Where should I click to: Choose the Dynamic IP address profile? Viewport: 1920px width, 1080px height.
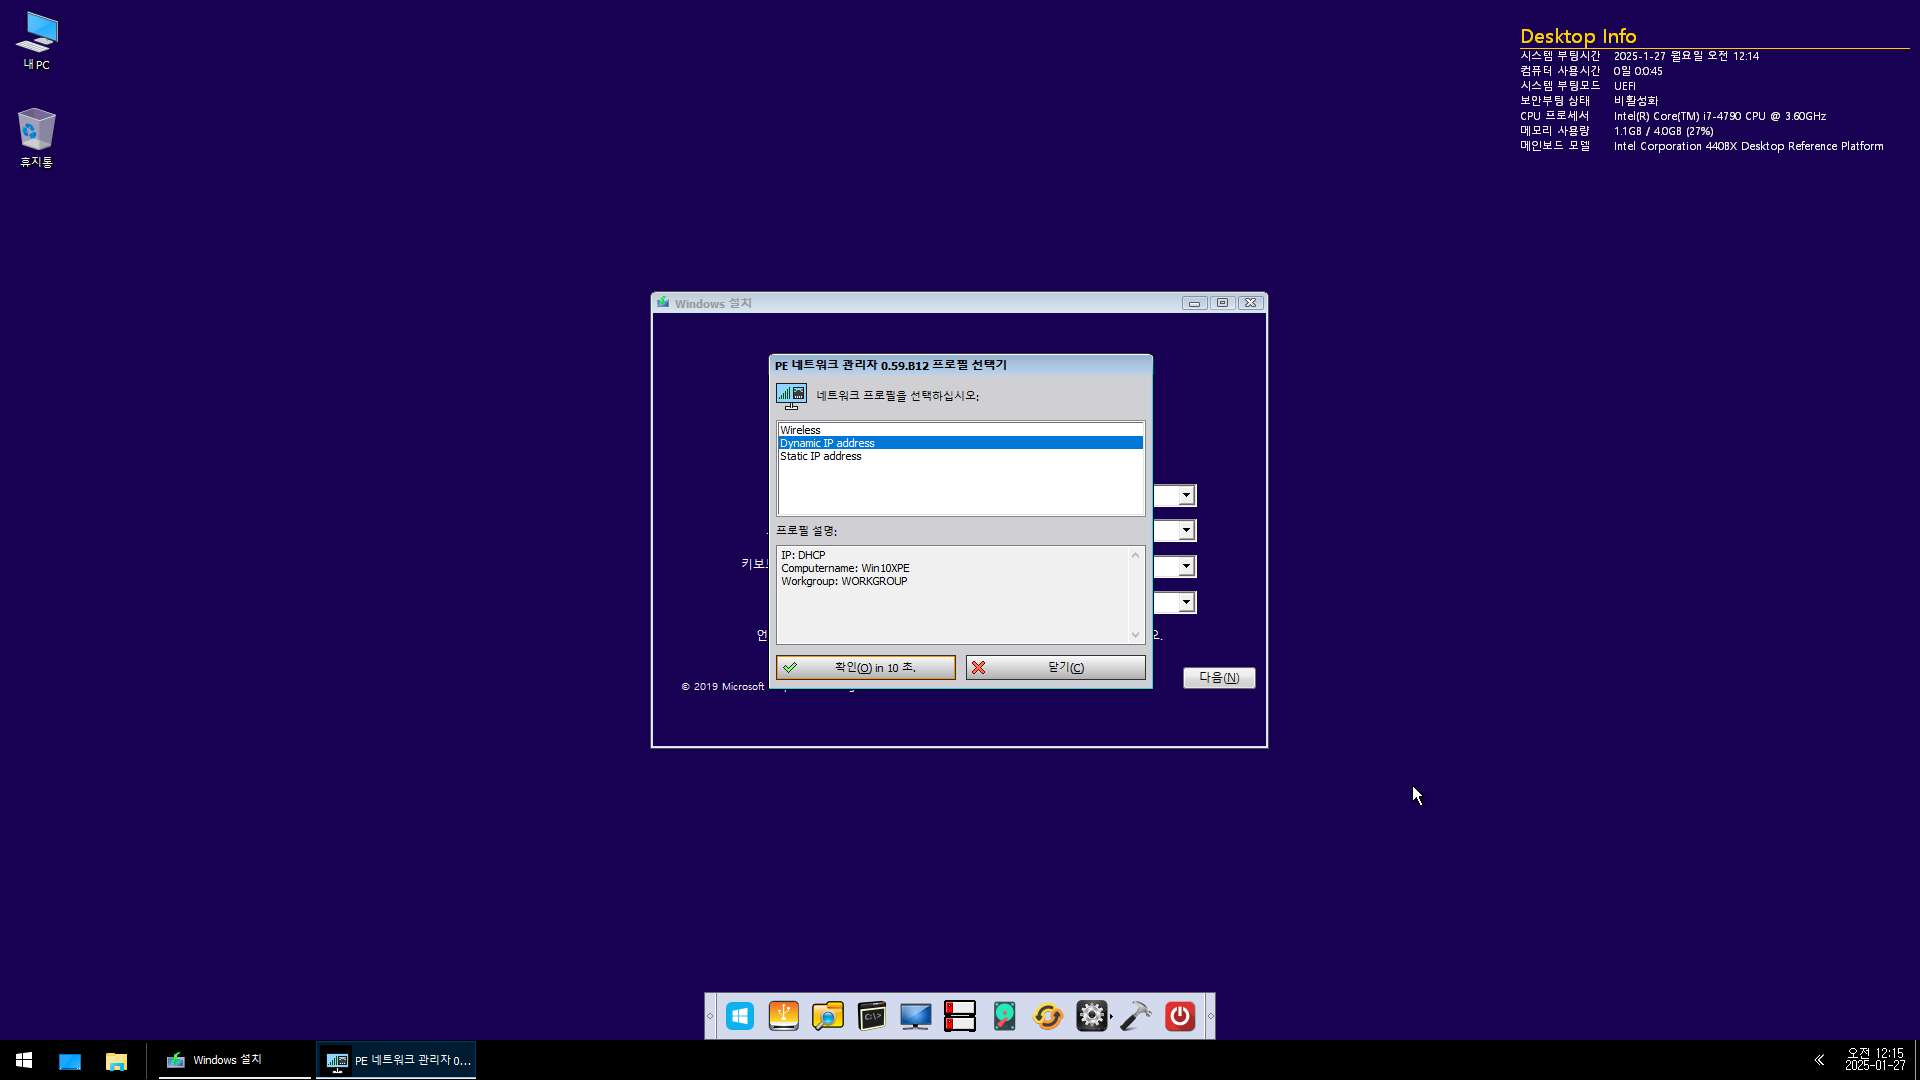point(827,443)
